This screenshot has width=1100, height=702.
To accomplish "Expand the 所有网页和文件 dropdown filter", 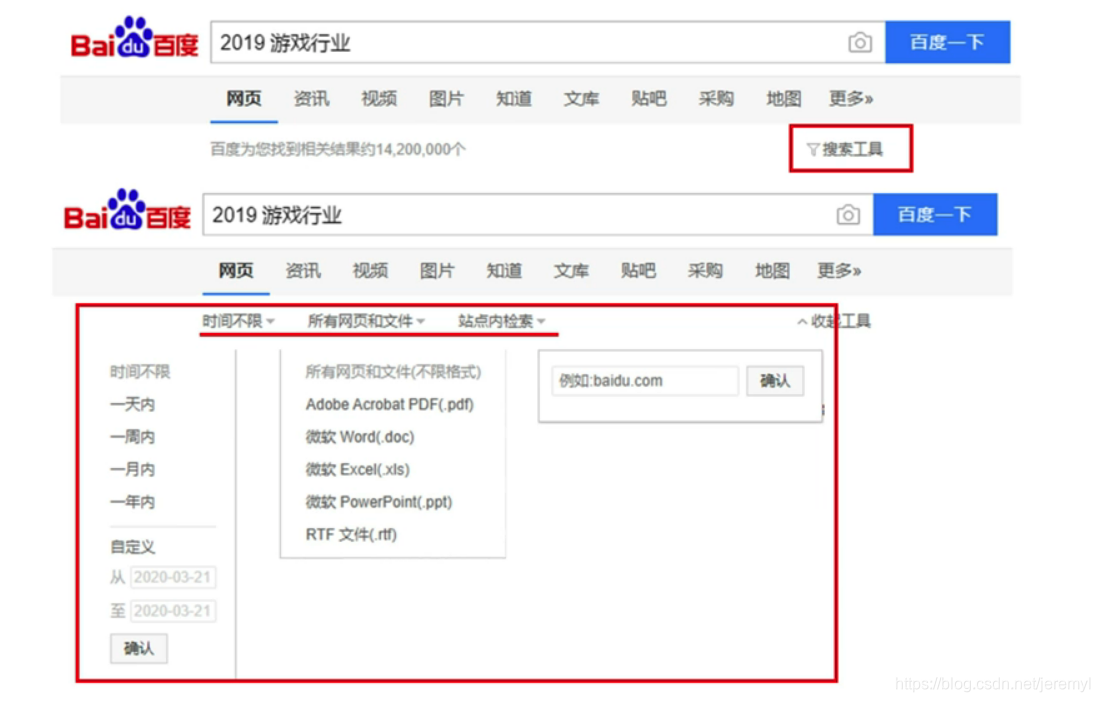I will (366, 321).
